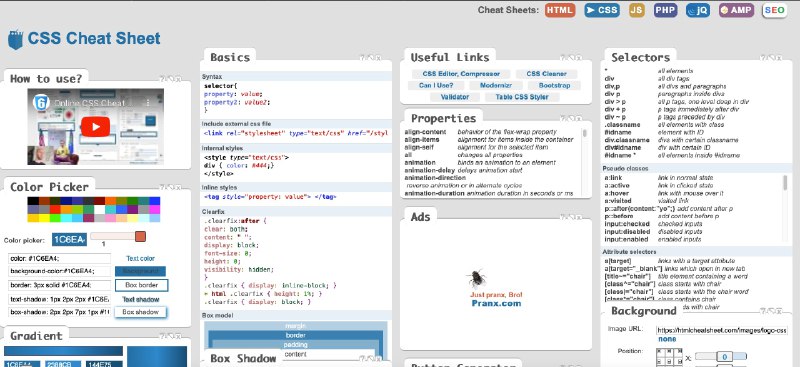The height and width of the screenshot is (367, 800).
Task: Close the Basics panel with its x
Action: (378, 58)
